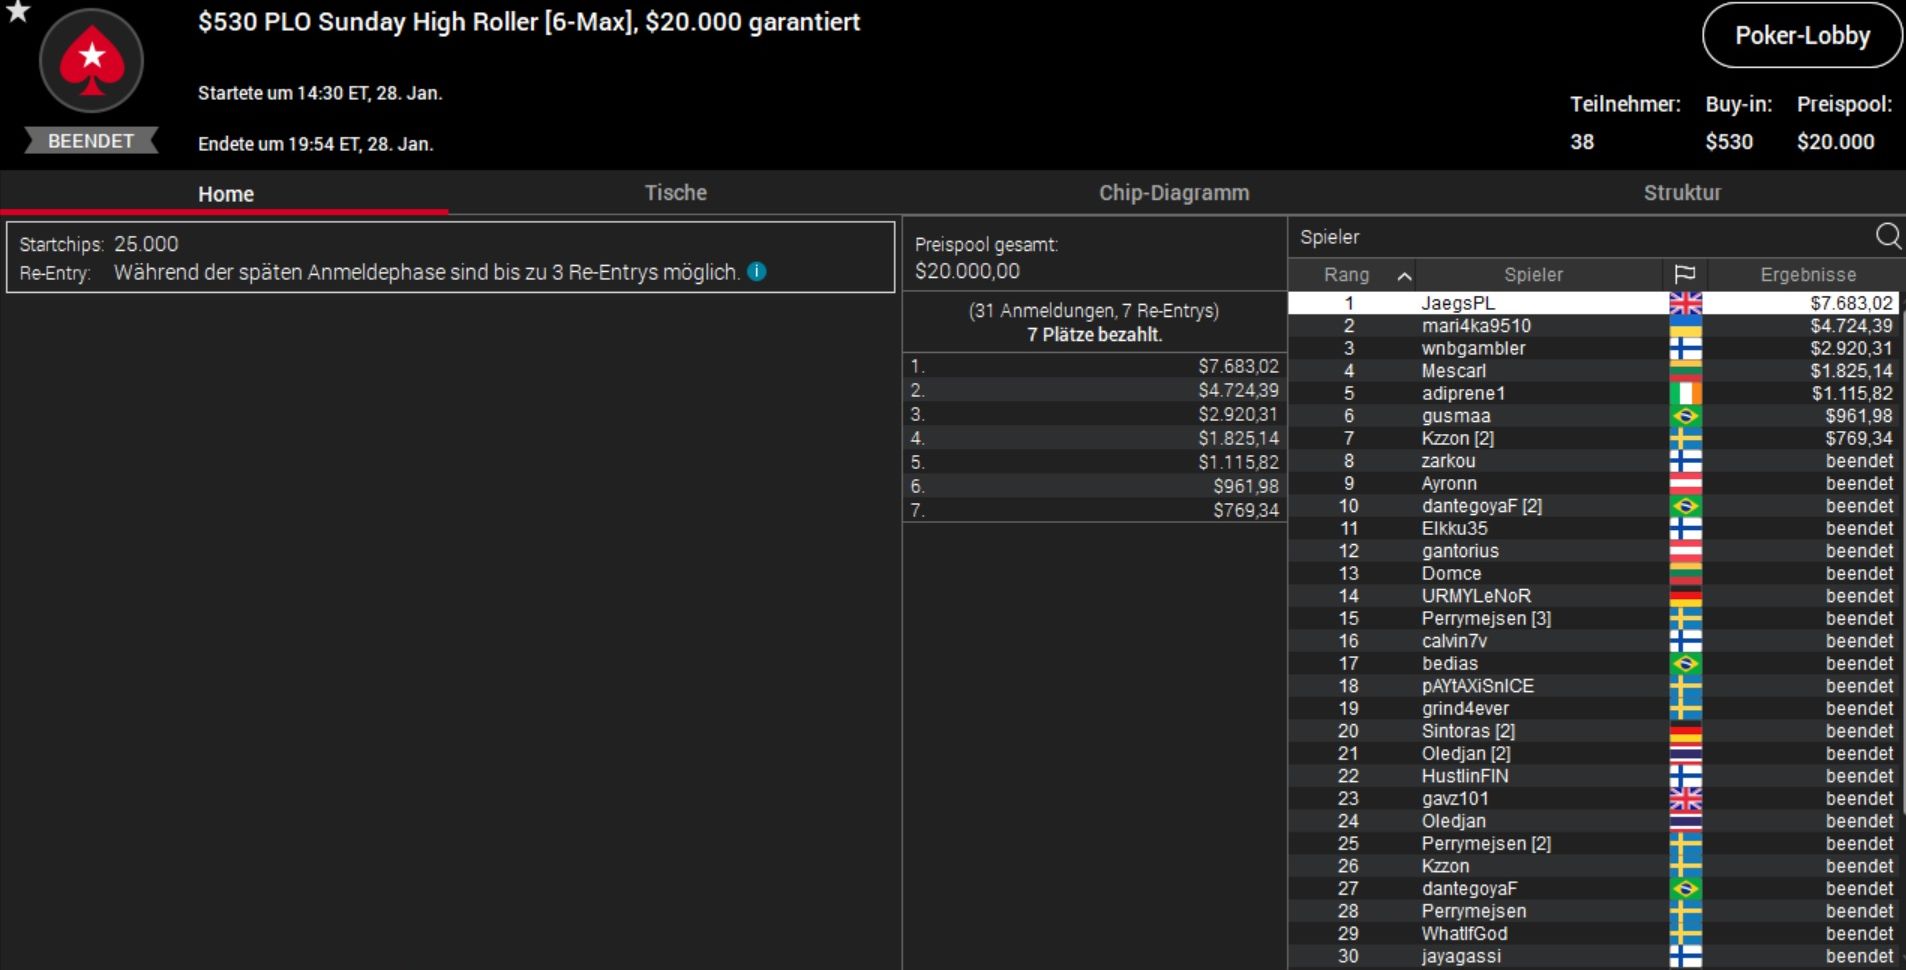Sort players by country flag column
Screen dimensions: 1906x970
pos(1684,274)
